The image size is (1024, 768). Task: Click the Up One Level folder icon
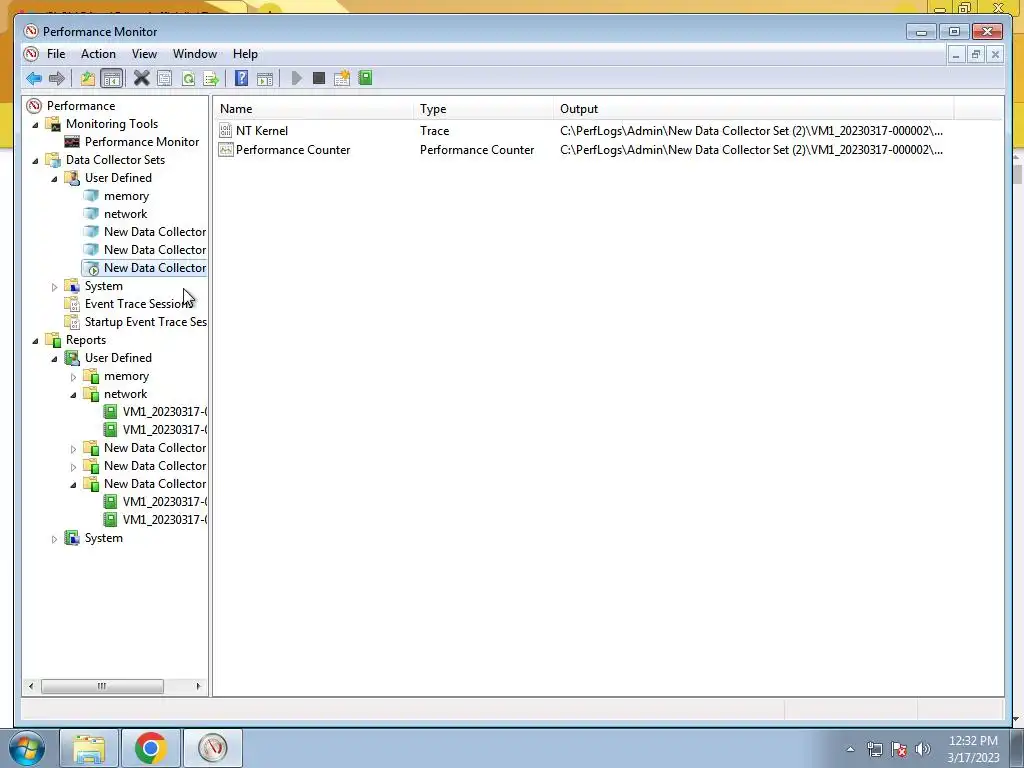tap(88, 78)
